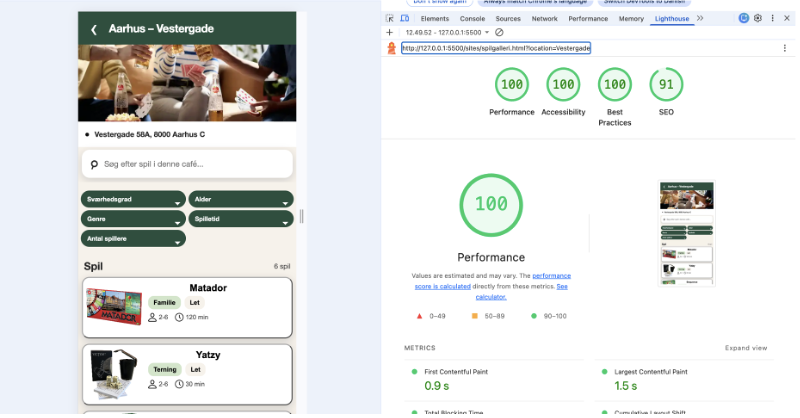Click the Yatzy game image
This screenshot has width=800, height=418.
click(114, 374)
